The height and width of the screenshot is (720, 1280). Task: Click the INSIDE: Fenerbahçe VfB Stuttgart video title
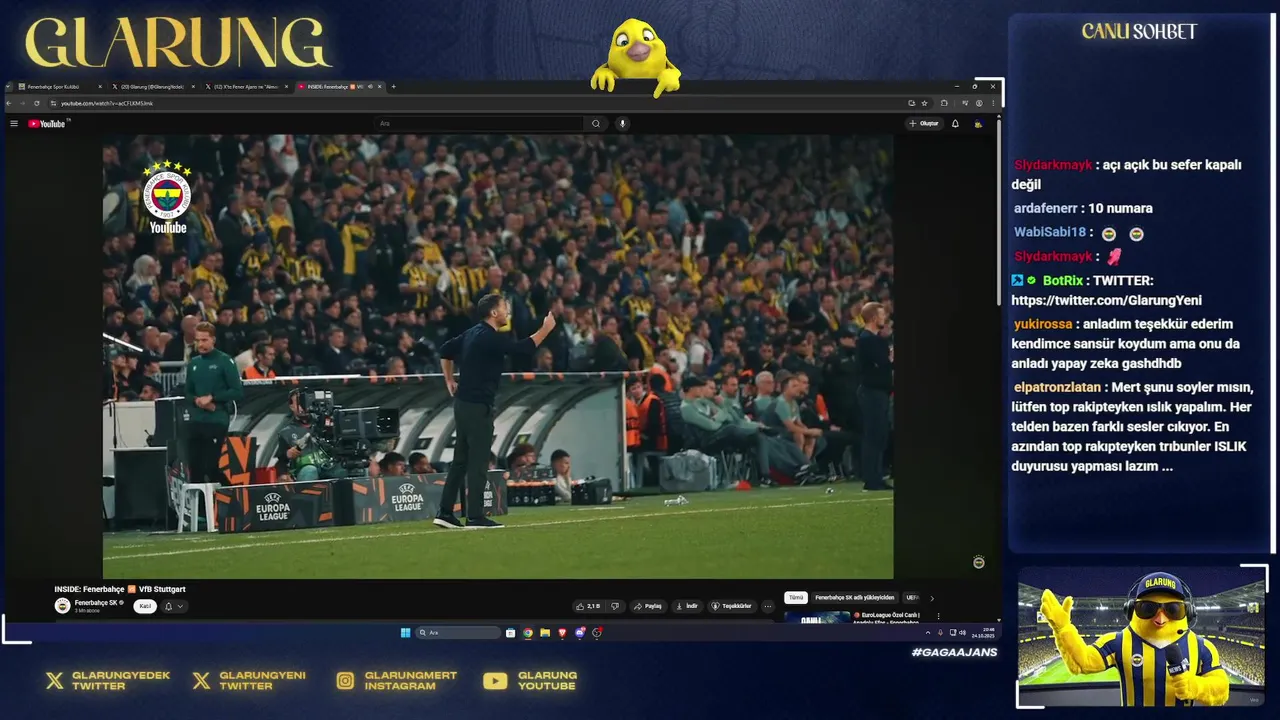[x=120, y=589]
